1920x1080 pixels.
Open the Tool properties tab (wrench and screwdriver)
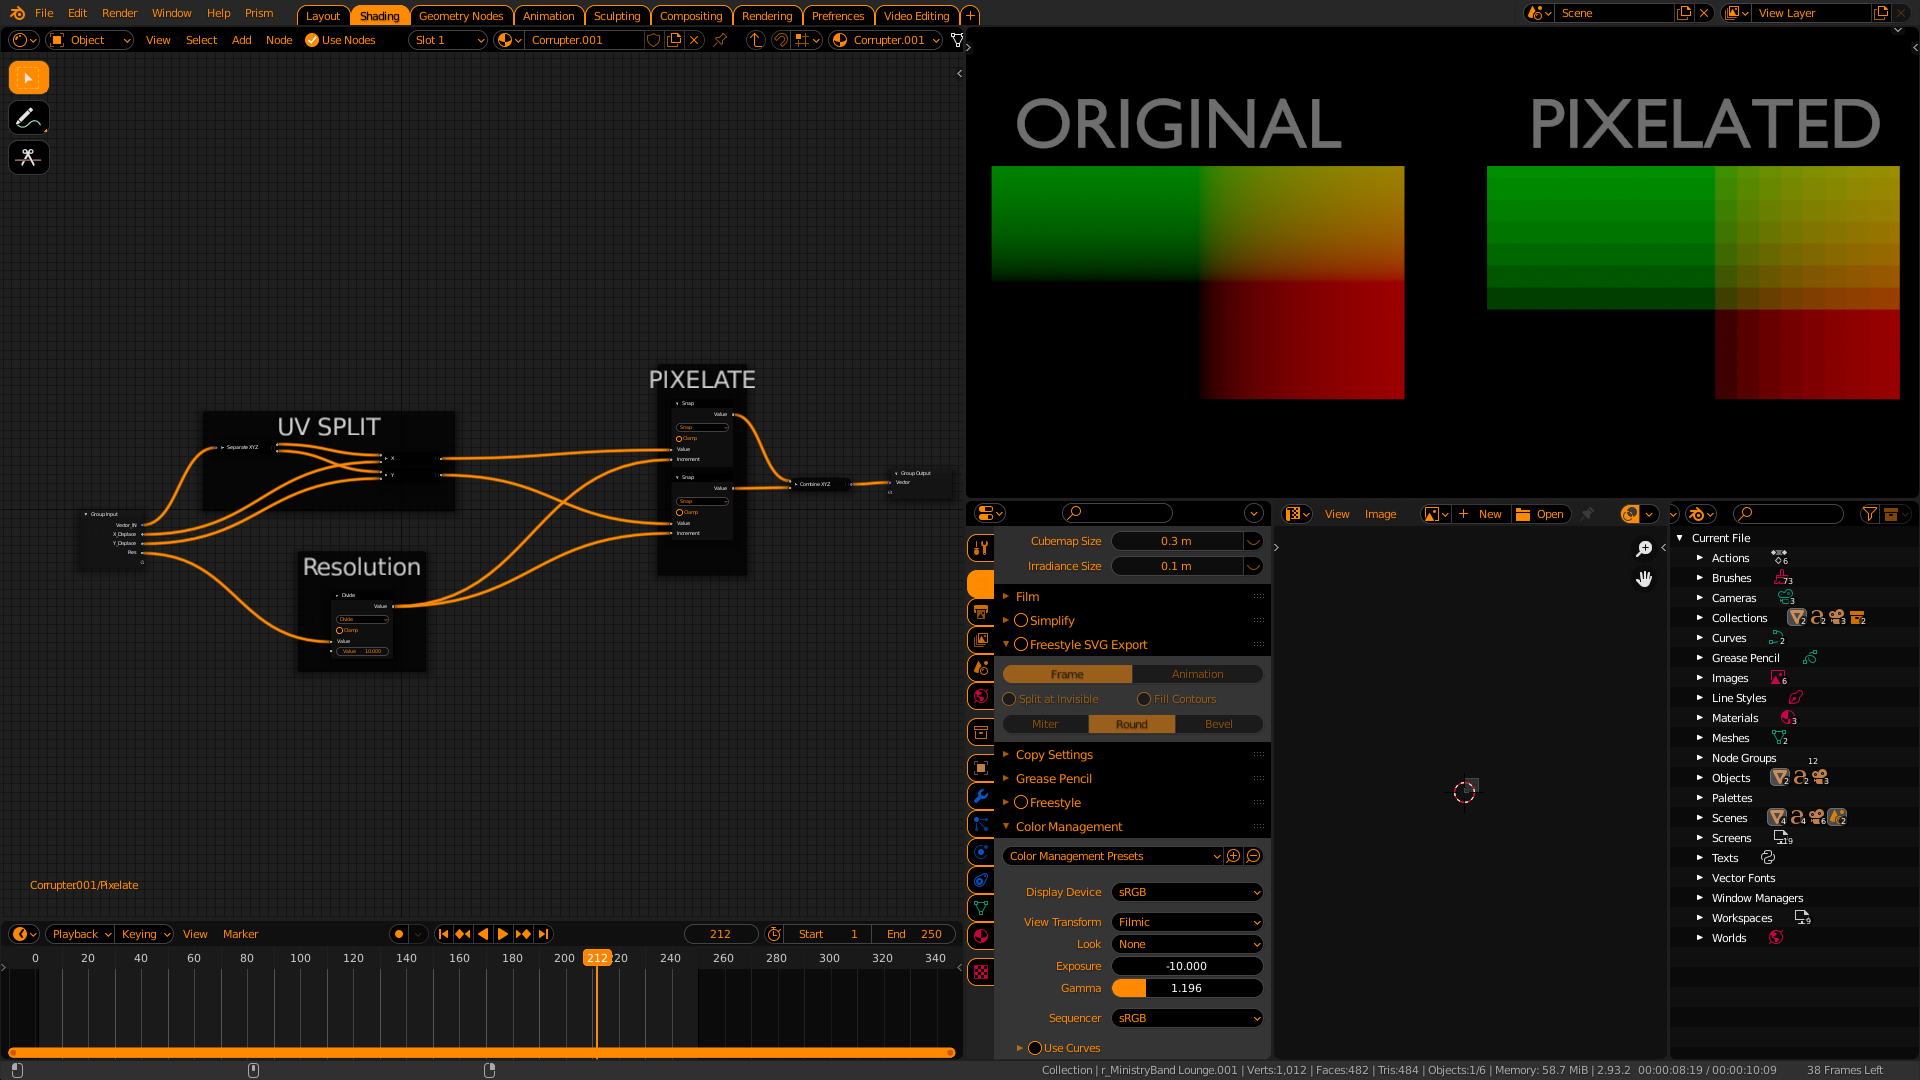click(x=981, y=548)
